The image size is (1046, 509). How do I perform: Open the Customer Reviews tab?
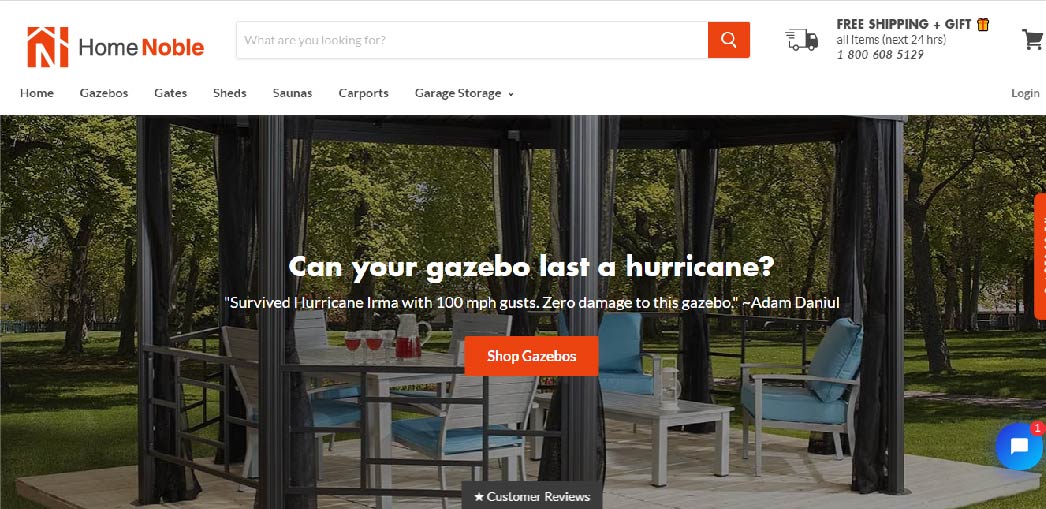532,496
